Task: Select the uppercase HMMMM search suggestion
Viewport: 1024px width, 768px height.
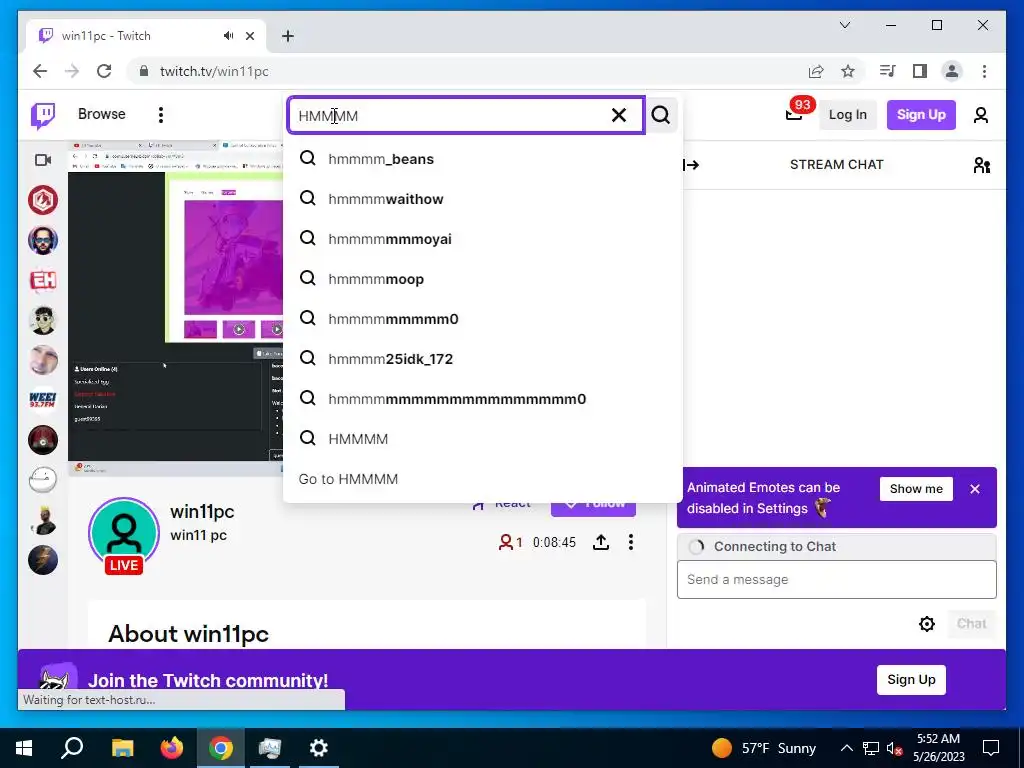Action: click(483, 439)
